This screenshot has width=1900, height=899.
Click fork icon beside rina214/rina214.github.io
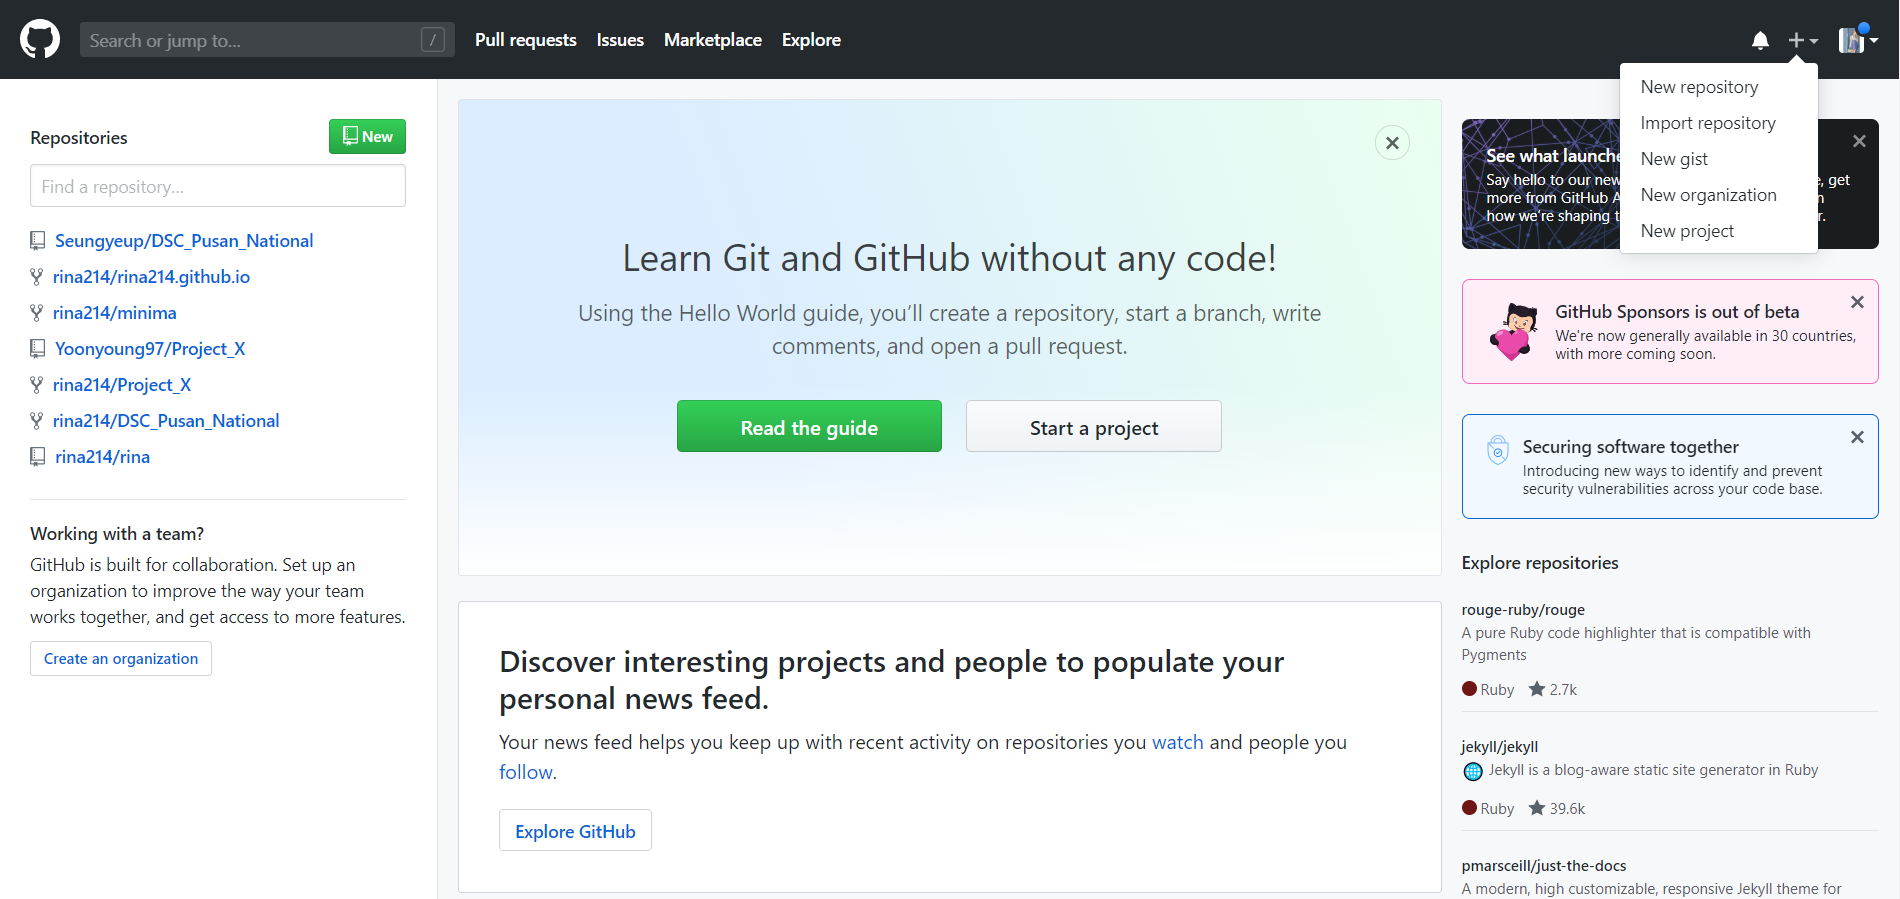tap(37, 277)
